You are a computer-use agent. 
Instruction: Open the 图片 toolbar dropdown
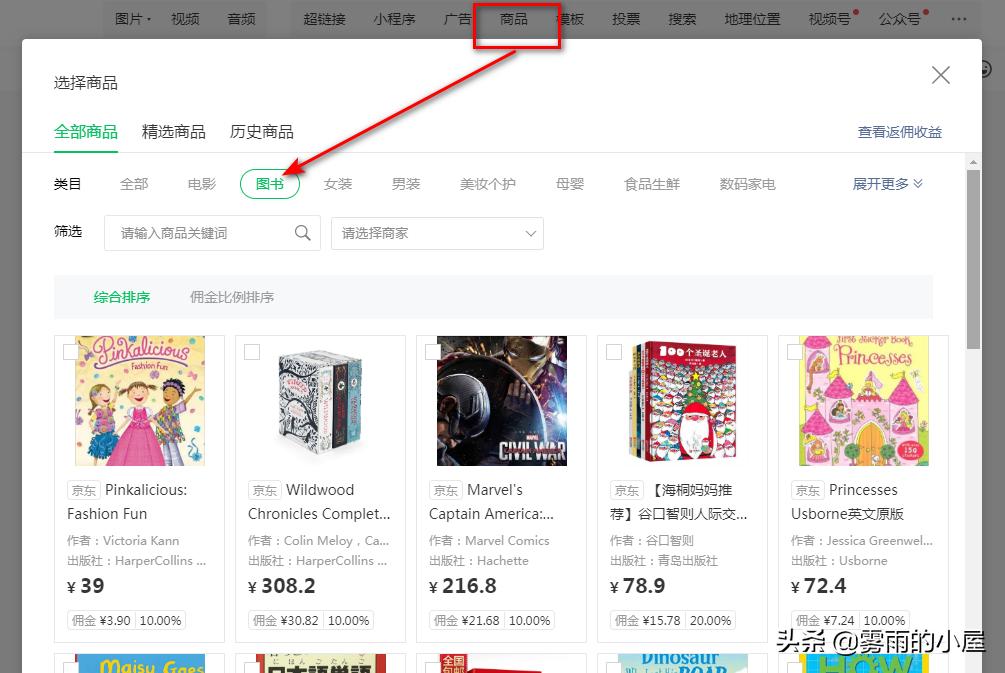[133, 19]
